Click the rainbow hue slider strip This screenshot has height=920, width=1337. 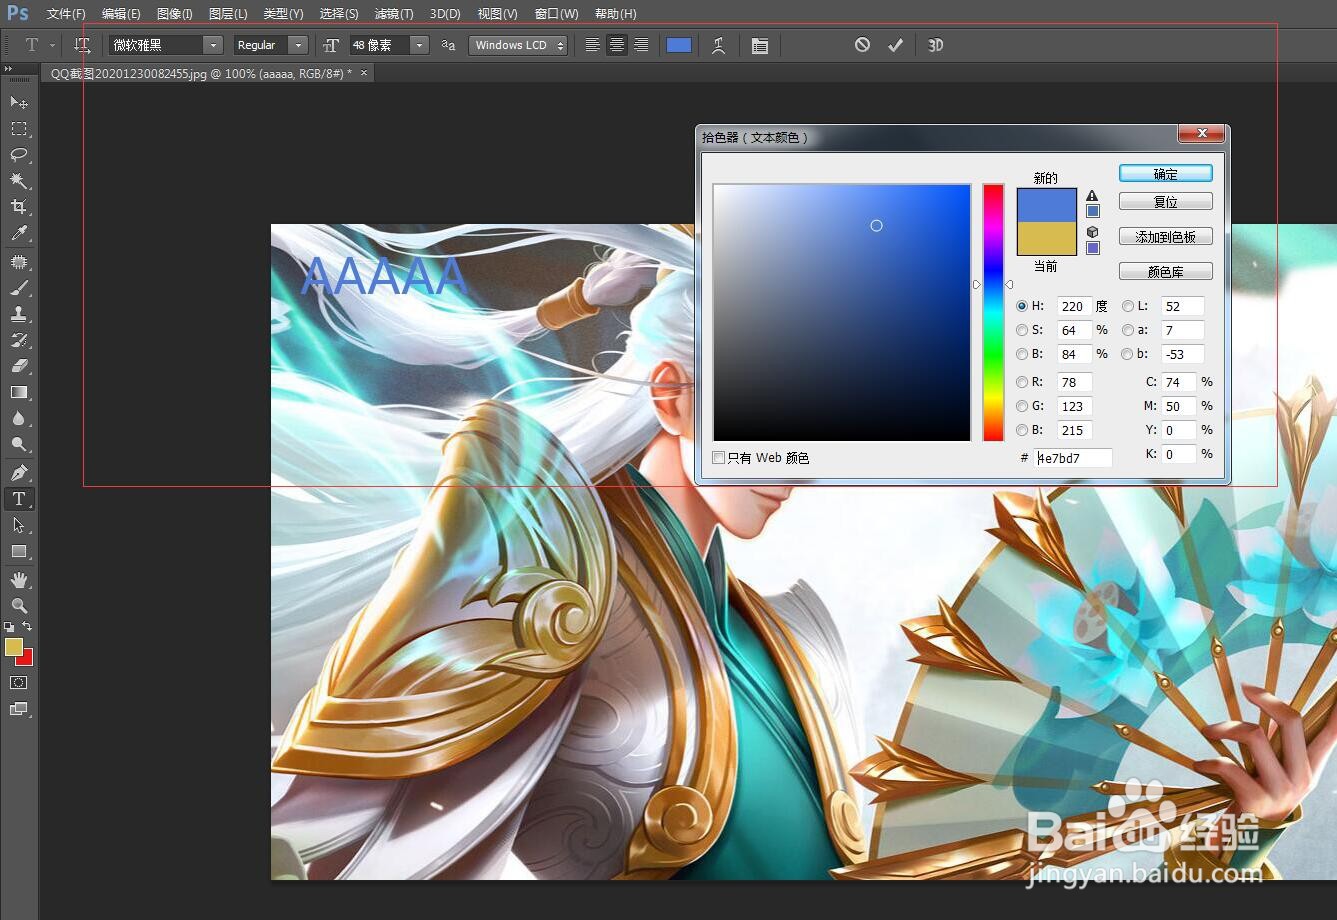pyautogui.click(x=993, y=312)
